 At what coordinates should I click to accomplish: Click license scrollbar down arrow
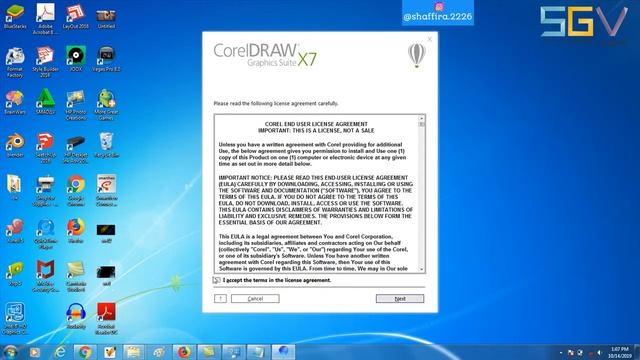pyautogui.click(x=422, y=269)
